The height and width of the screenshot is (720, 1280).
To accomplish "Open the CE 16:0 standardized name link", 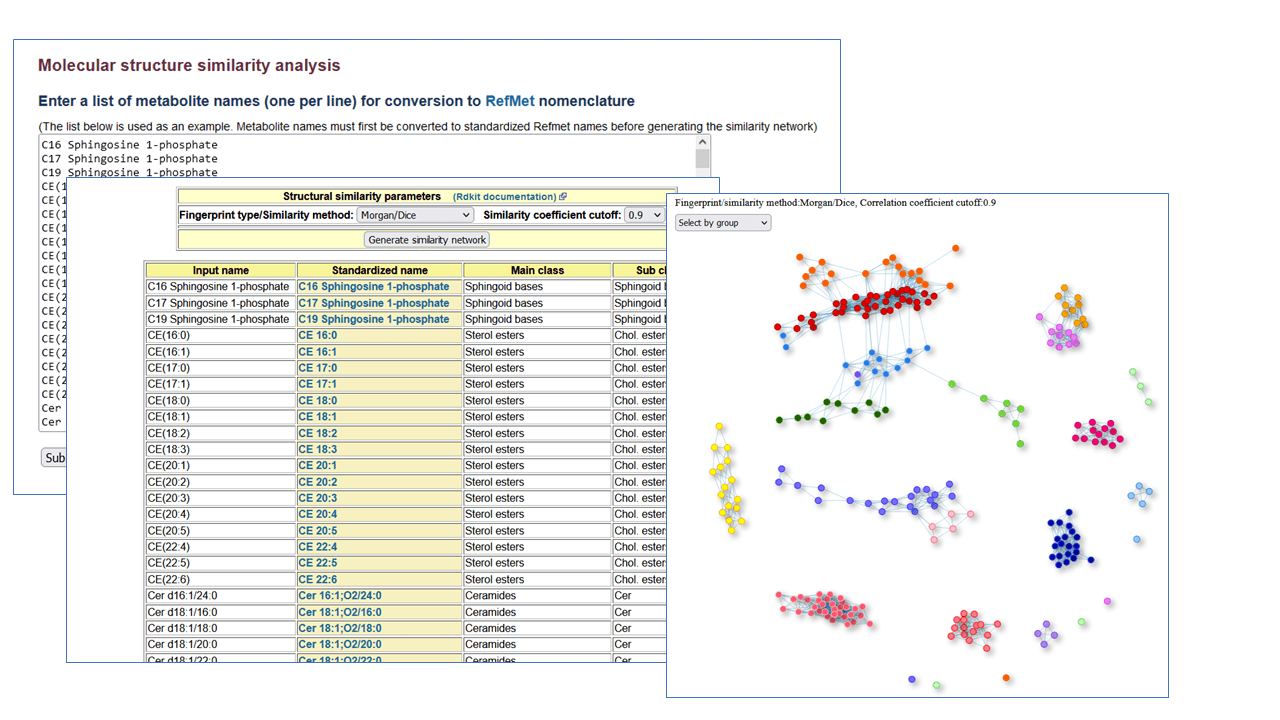I will tap(317, 336).
